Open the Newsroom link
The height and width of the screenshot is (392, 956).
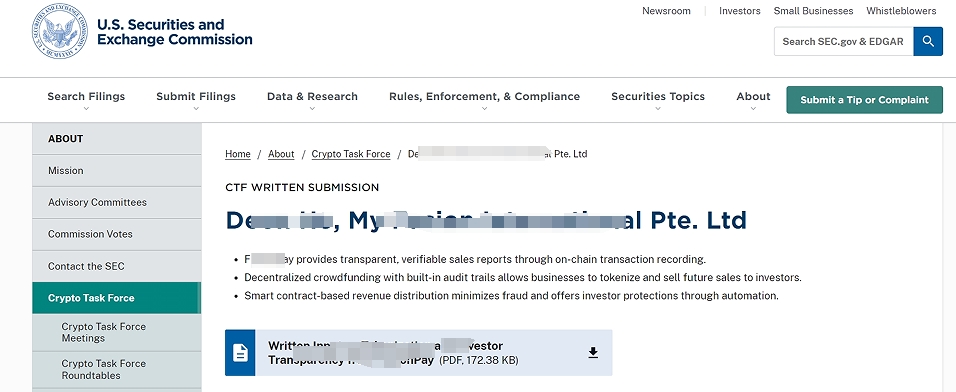pyautogui.click(x=666, y=11)
